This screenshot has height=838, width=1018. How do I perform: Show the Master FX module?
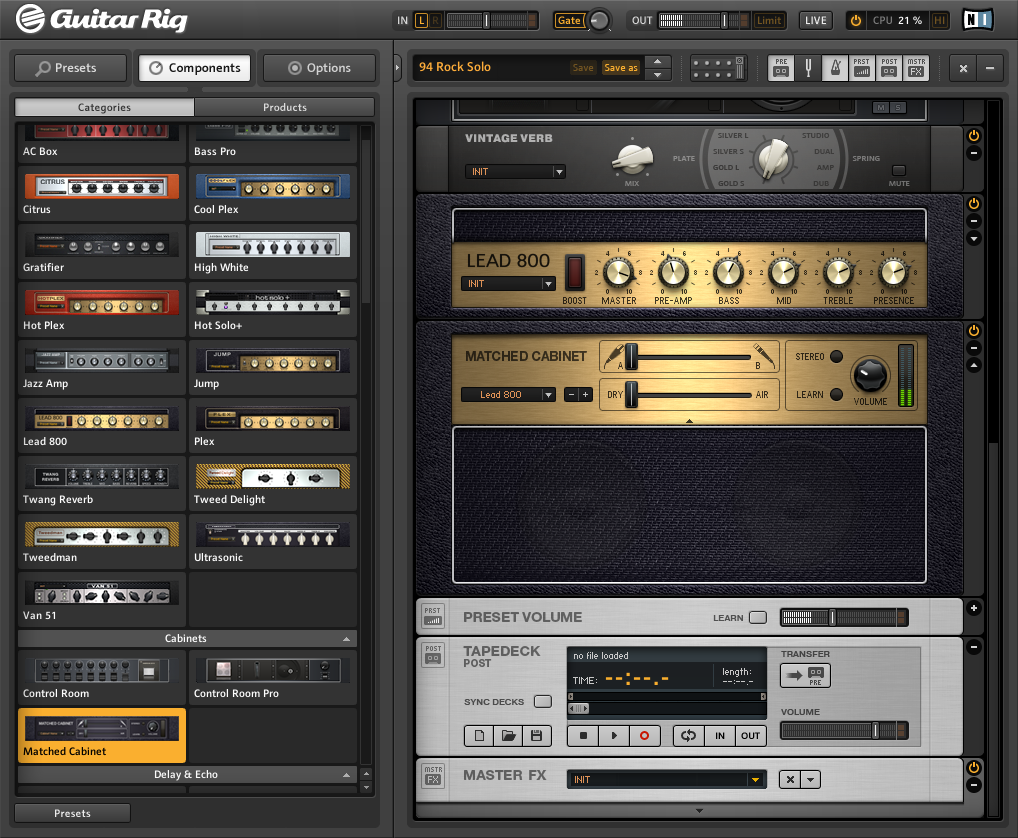pyautogui.click(x=916, y=68)
